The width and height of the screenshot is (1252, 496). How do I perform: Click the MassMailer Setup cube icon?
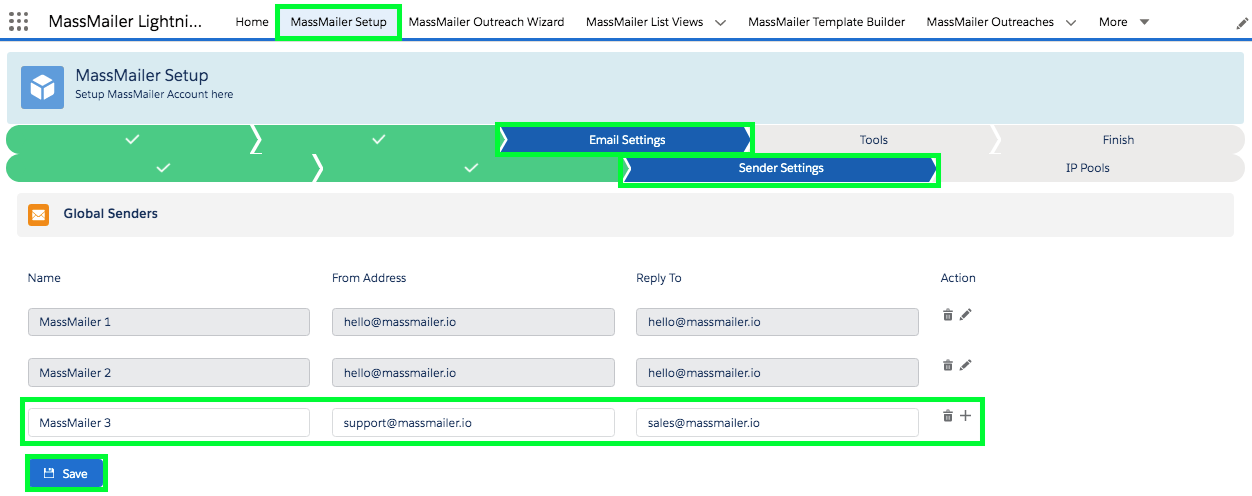(42, 87)
